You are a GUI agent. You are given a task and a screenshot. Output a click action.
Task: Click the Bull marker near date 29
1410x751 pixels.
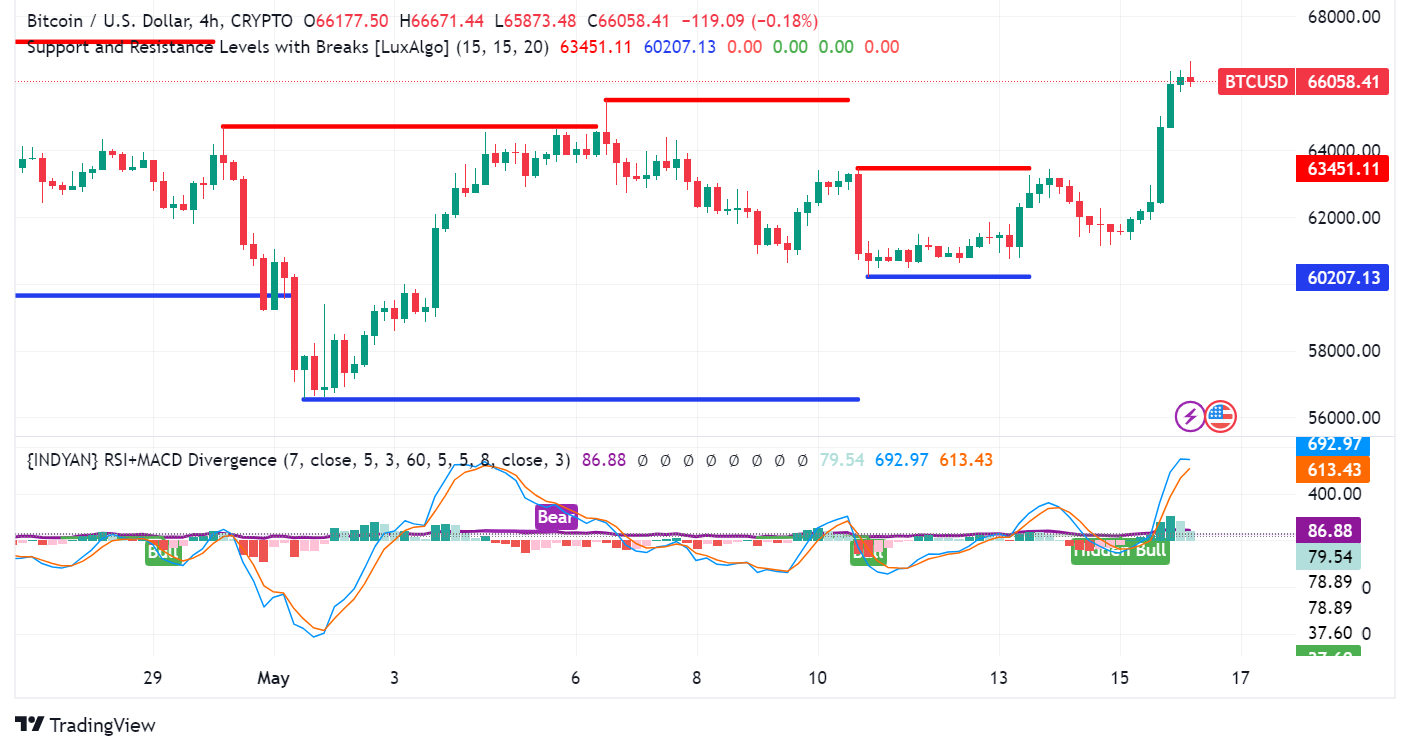(x=164, y=551)
